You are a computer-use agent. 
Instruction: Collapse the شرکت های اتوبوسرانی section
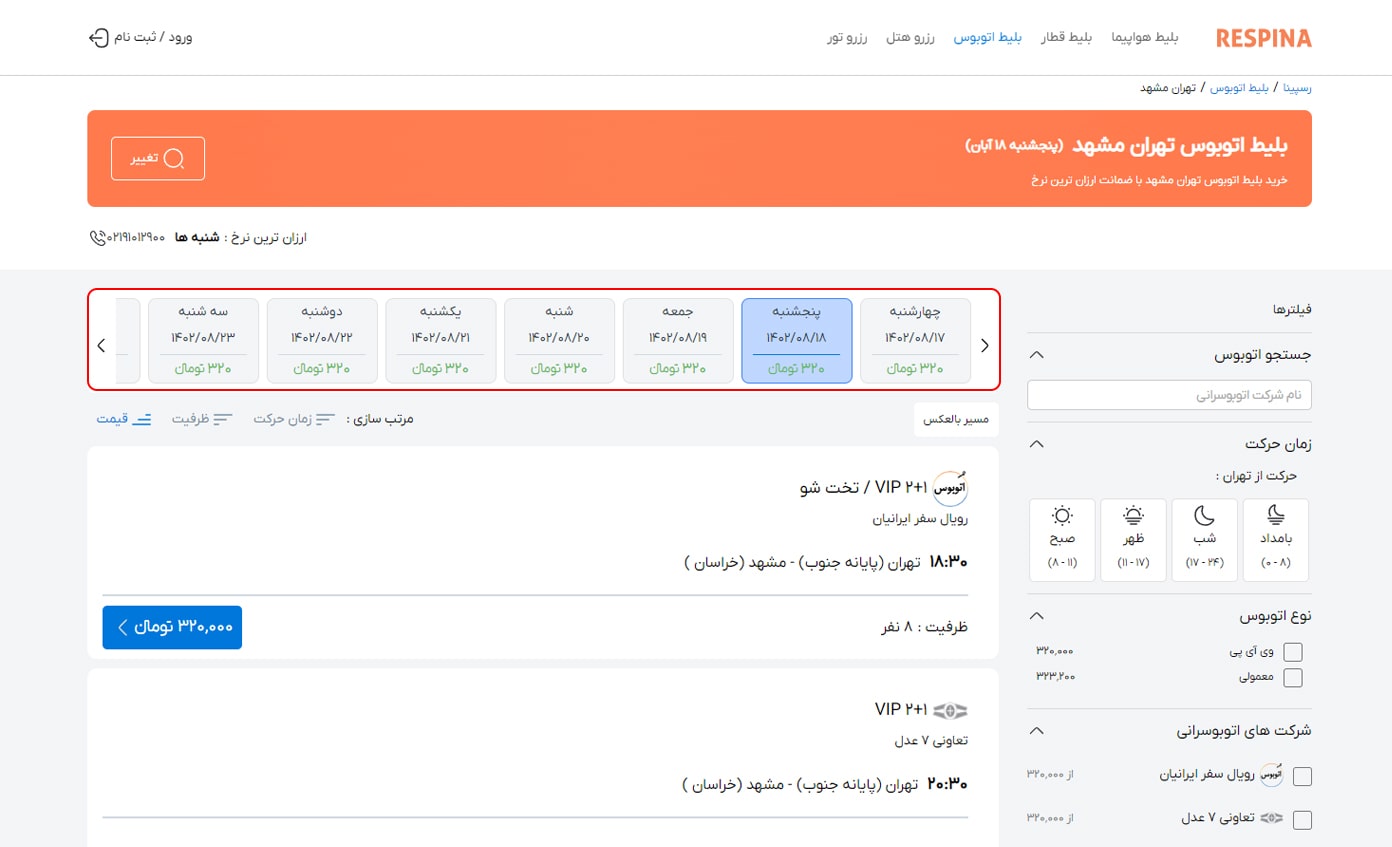tap(1036, 730)
